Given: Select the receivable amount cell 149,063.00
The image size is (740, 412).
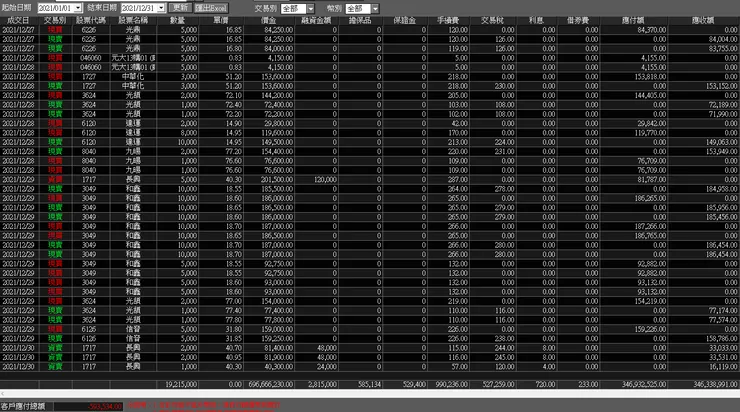Looking at the screenshot, I should pos(704,142).
